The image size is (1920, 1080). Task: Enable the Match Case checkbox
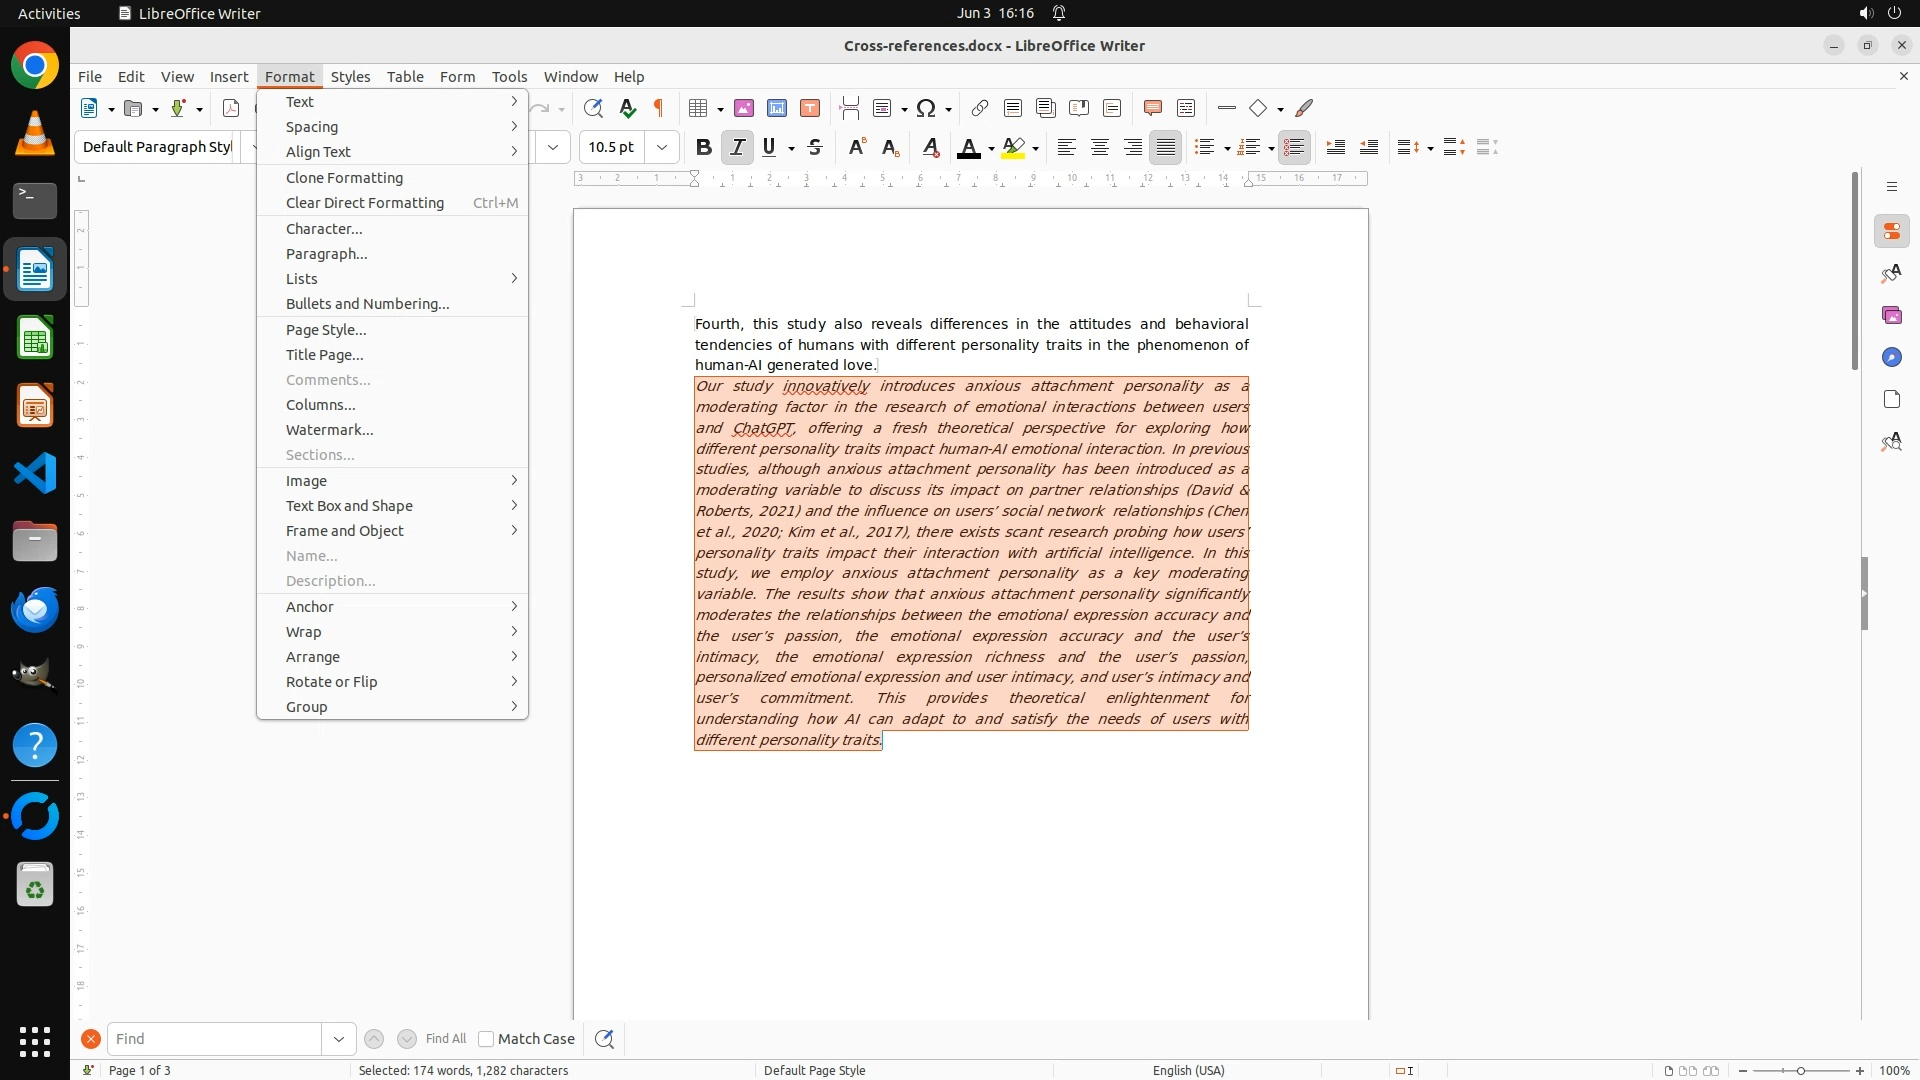487,1039
